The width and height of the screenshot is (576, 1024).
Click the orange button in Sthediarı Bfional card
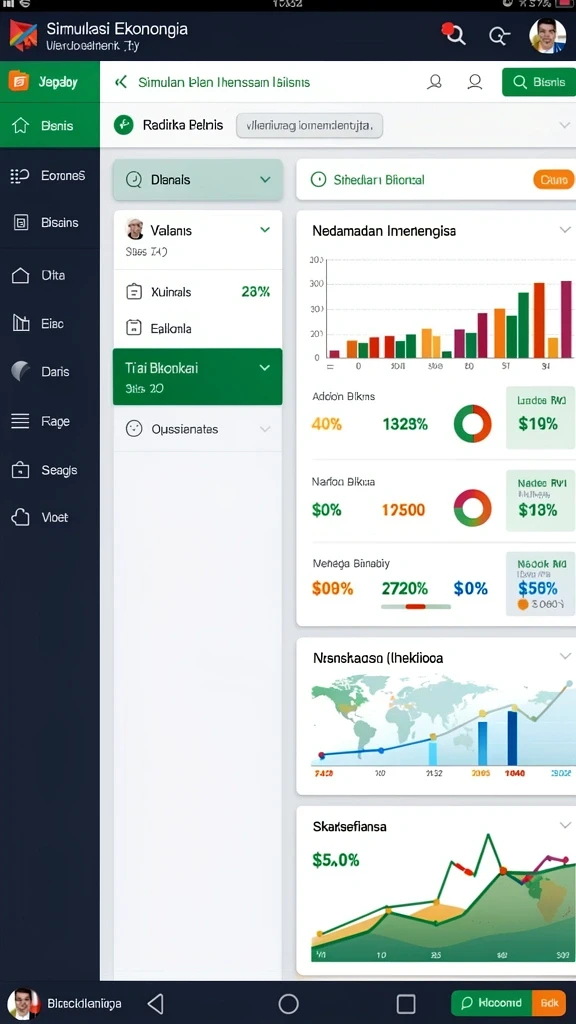(554, 179)
